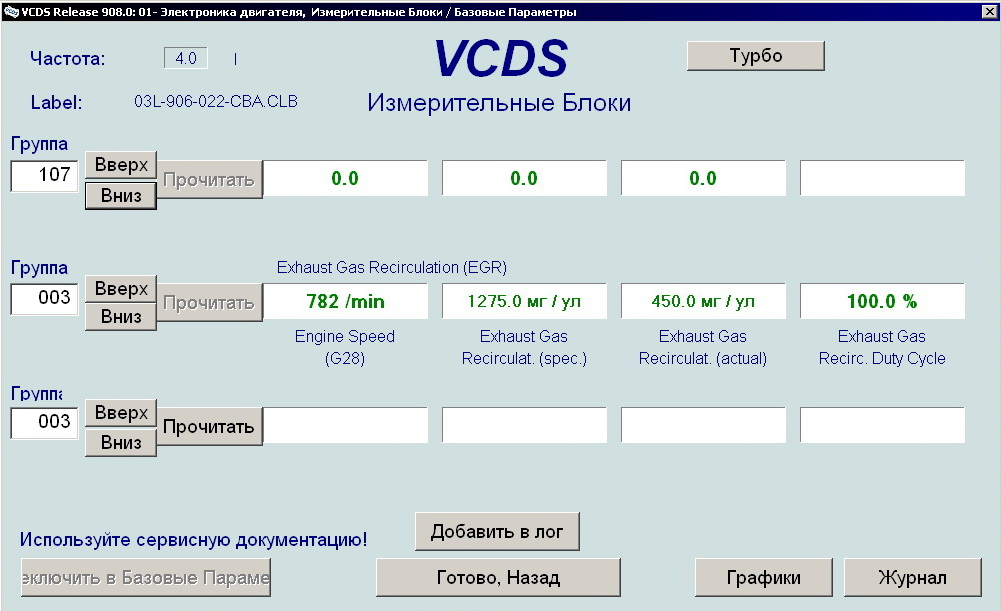Click the third row group 003 field
1001x611 pixels.
click(x=44, y=423)
